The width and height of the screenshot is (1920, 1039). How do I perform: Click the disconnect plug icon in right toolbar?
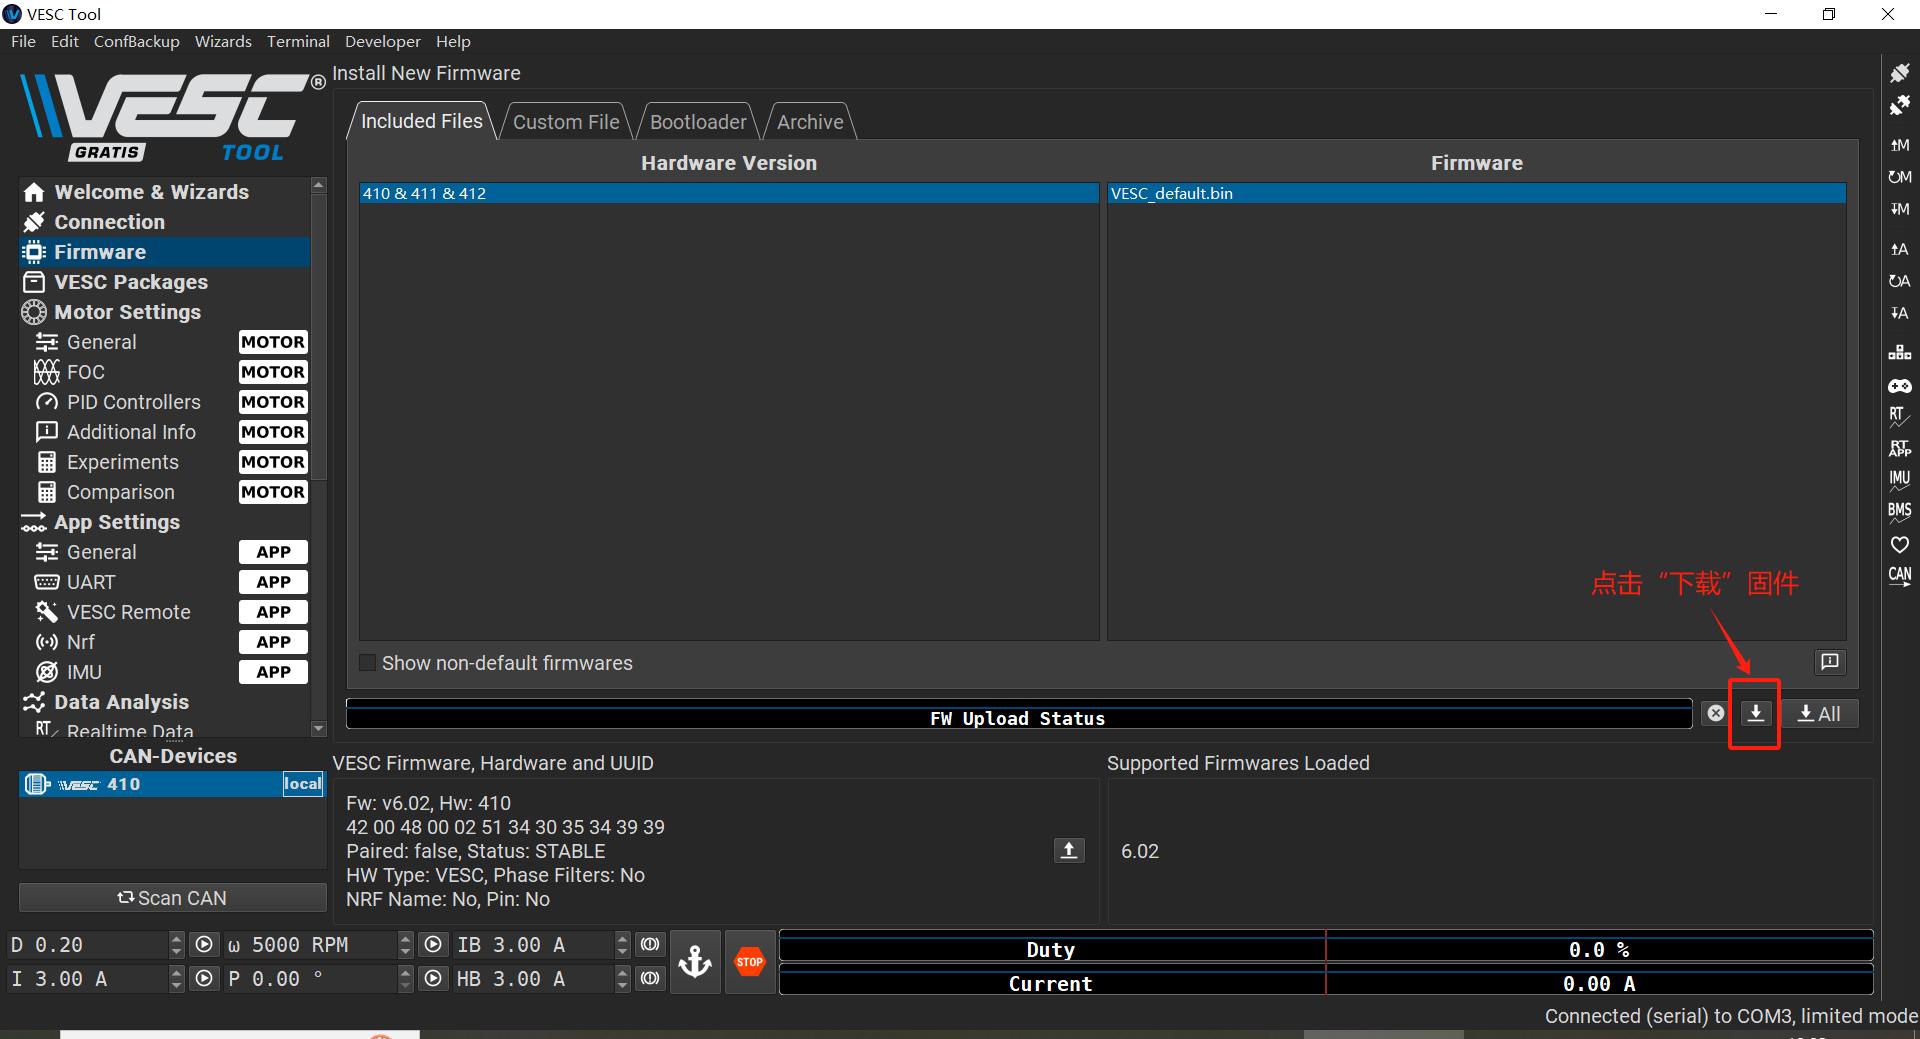pos(1899,105)
